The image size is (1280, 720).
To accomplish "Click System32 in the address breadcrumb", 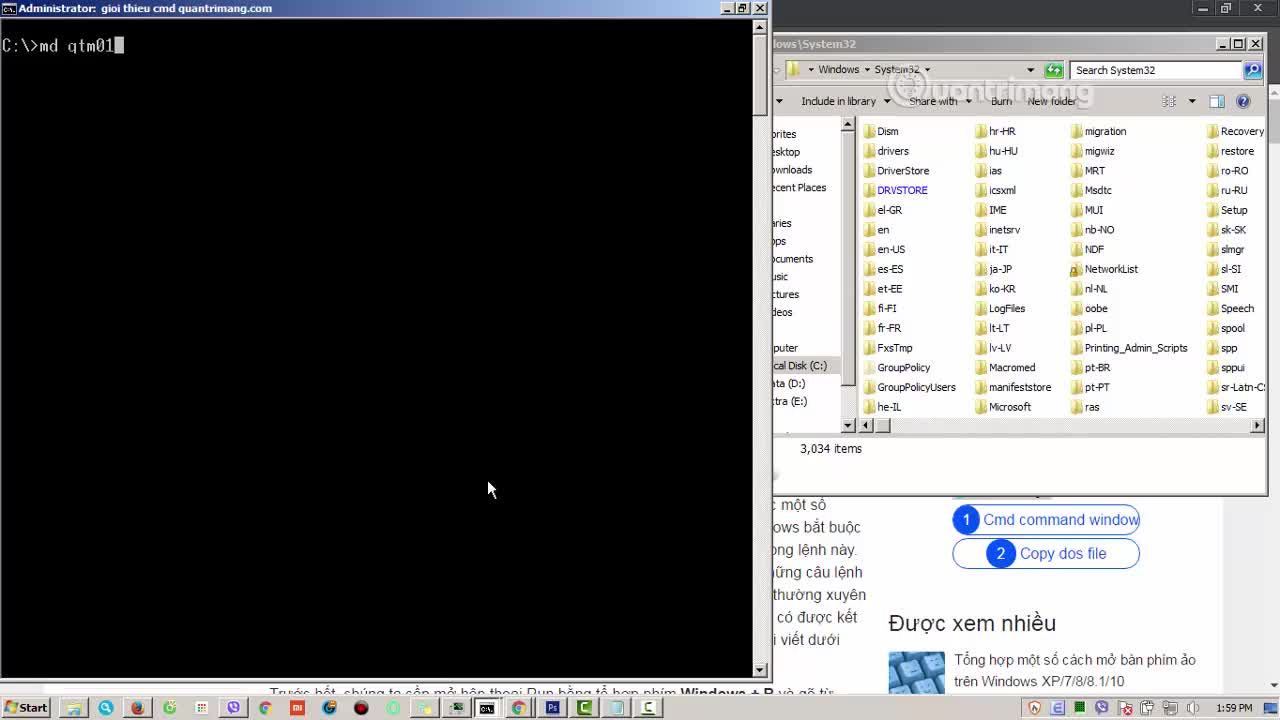I will [x=897, y=70].
